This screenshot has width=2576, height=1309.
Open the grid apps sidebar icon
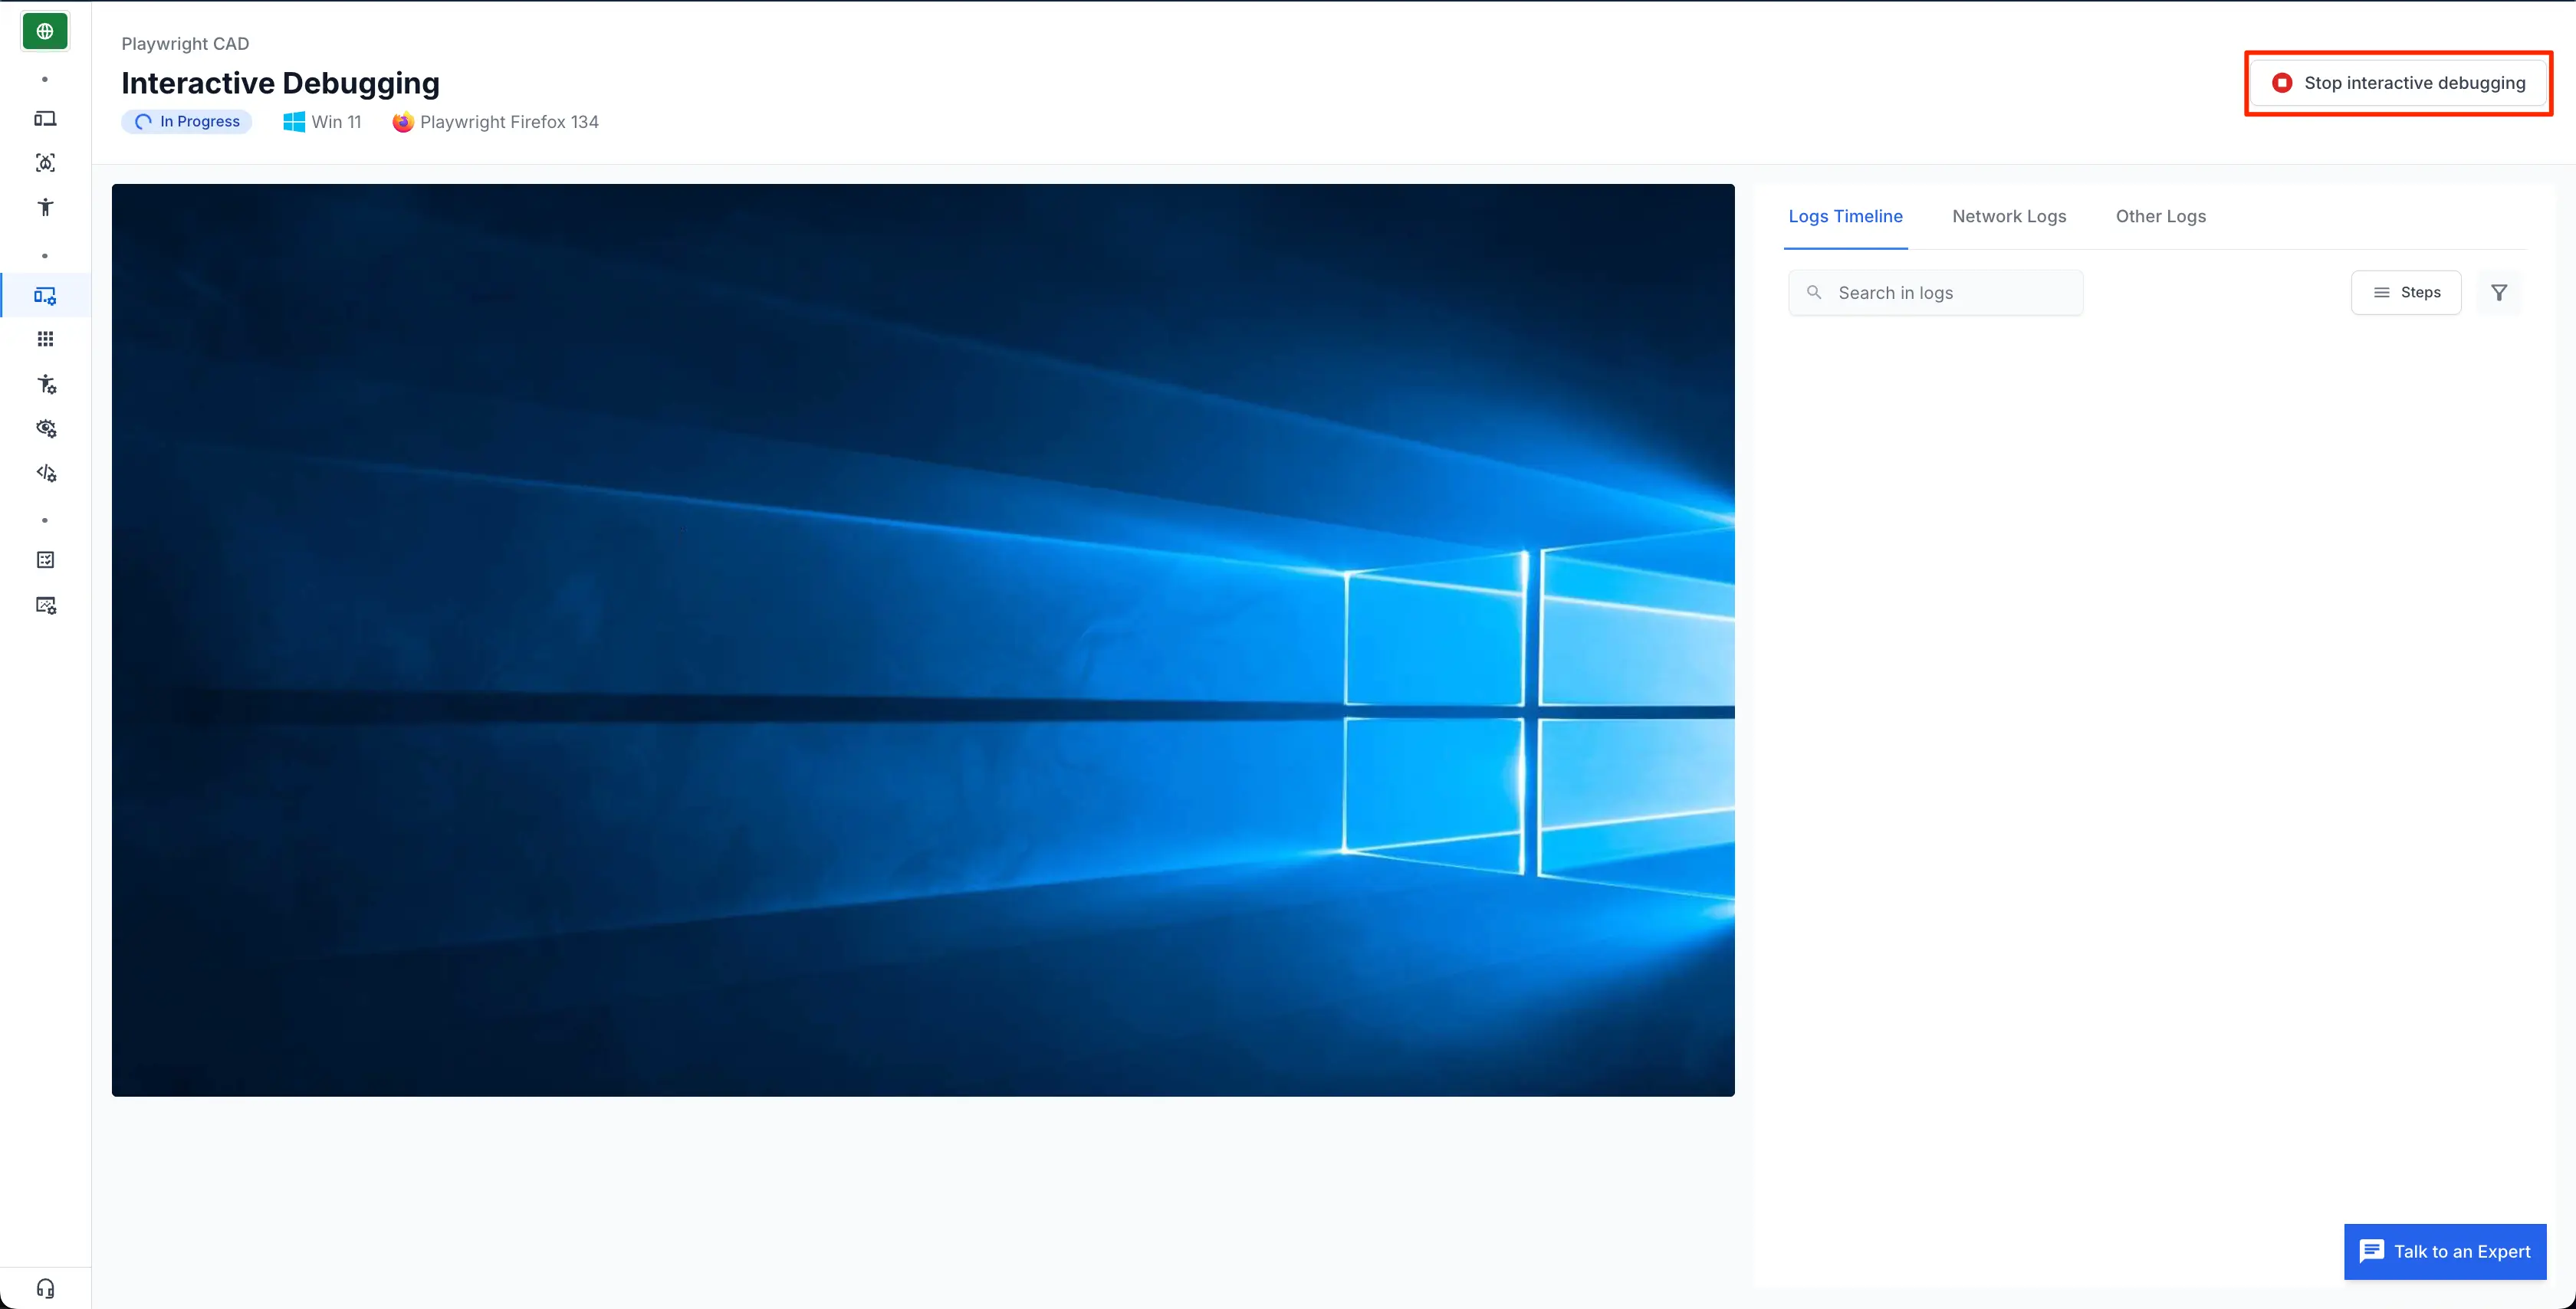45,339
